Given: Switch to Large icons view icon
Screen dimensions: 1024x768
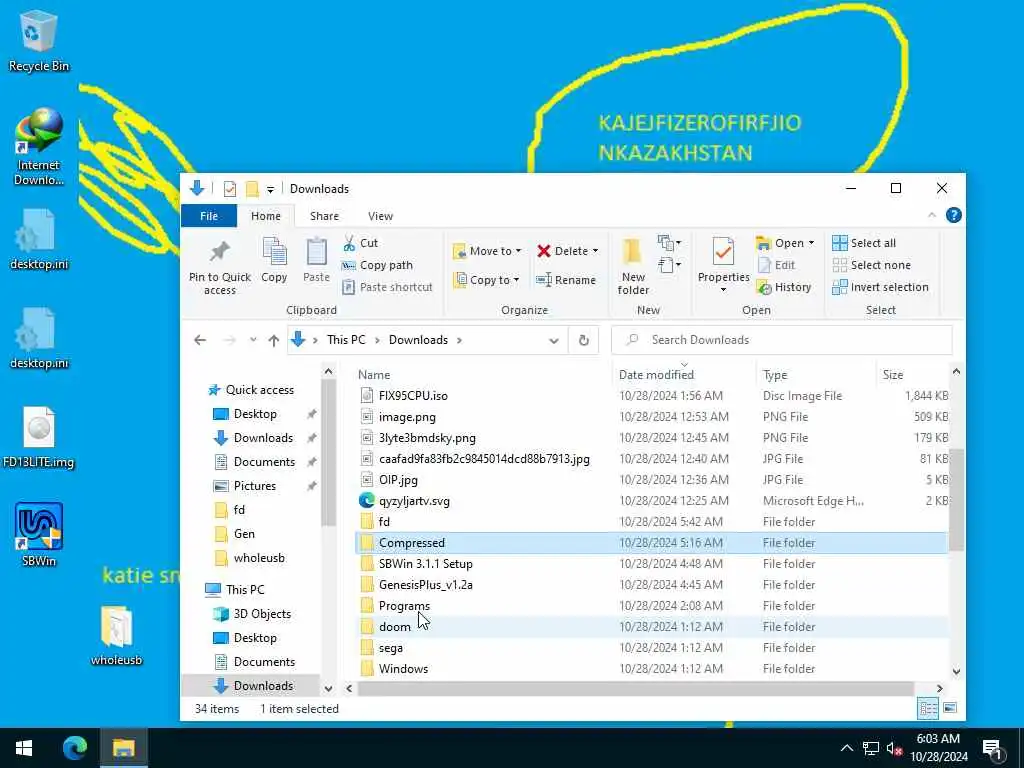Looking at the screenshot, I should click(950, 709).
